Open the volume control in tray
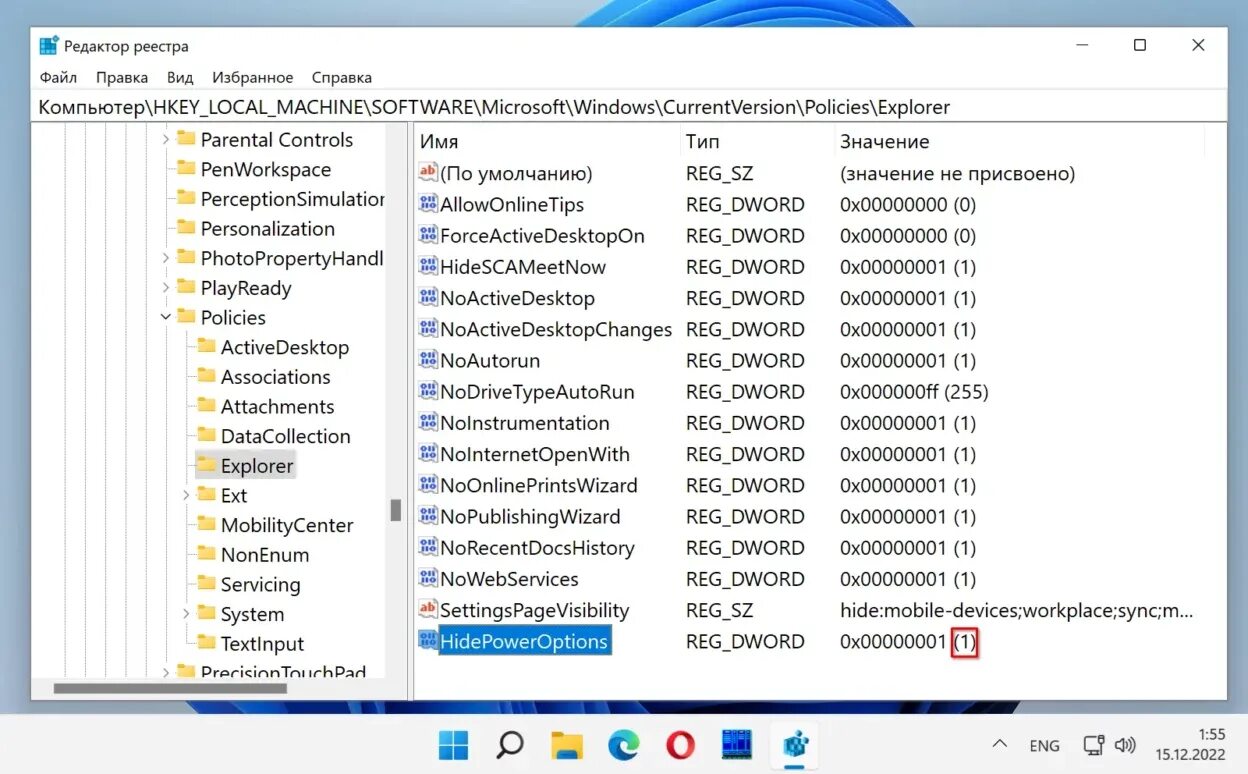The width and height of the screenshot is (1248, 774). (x=1125, y=745)
